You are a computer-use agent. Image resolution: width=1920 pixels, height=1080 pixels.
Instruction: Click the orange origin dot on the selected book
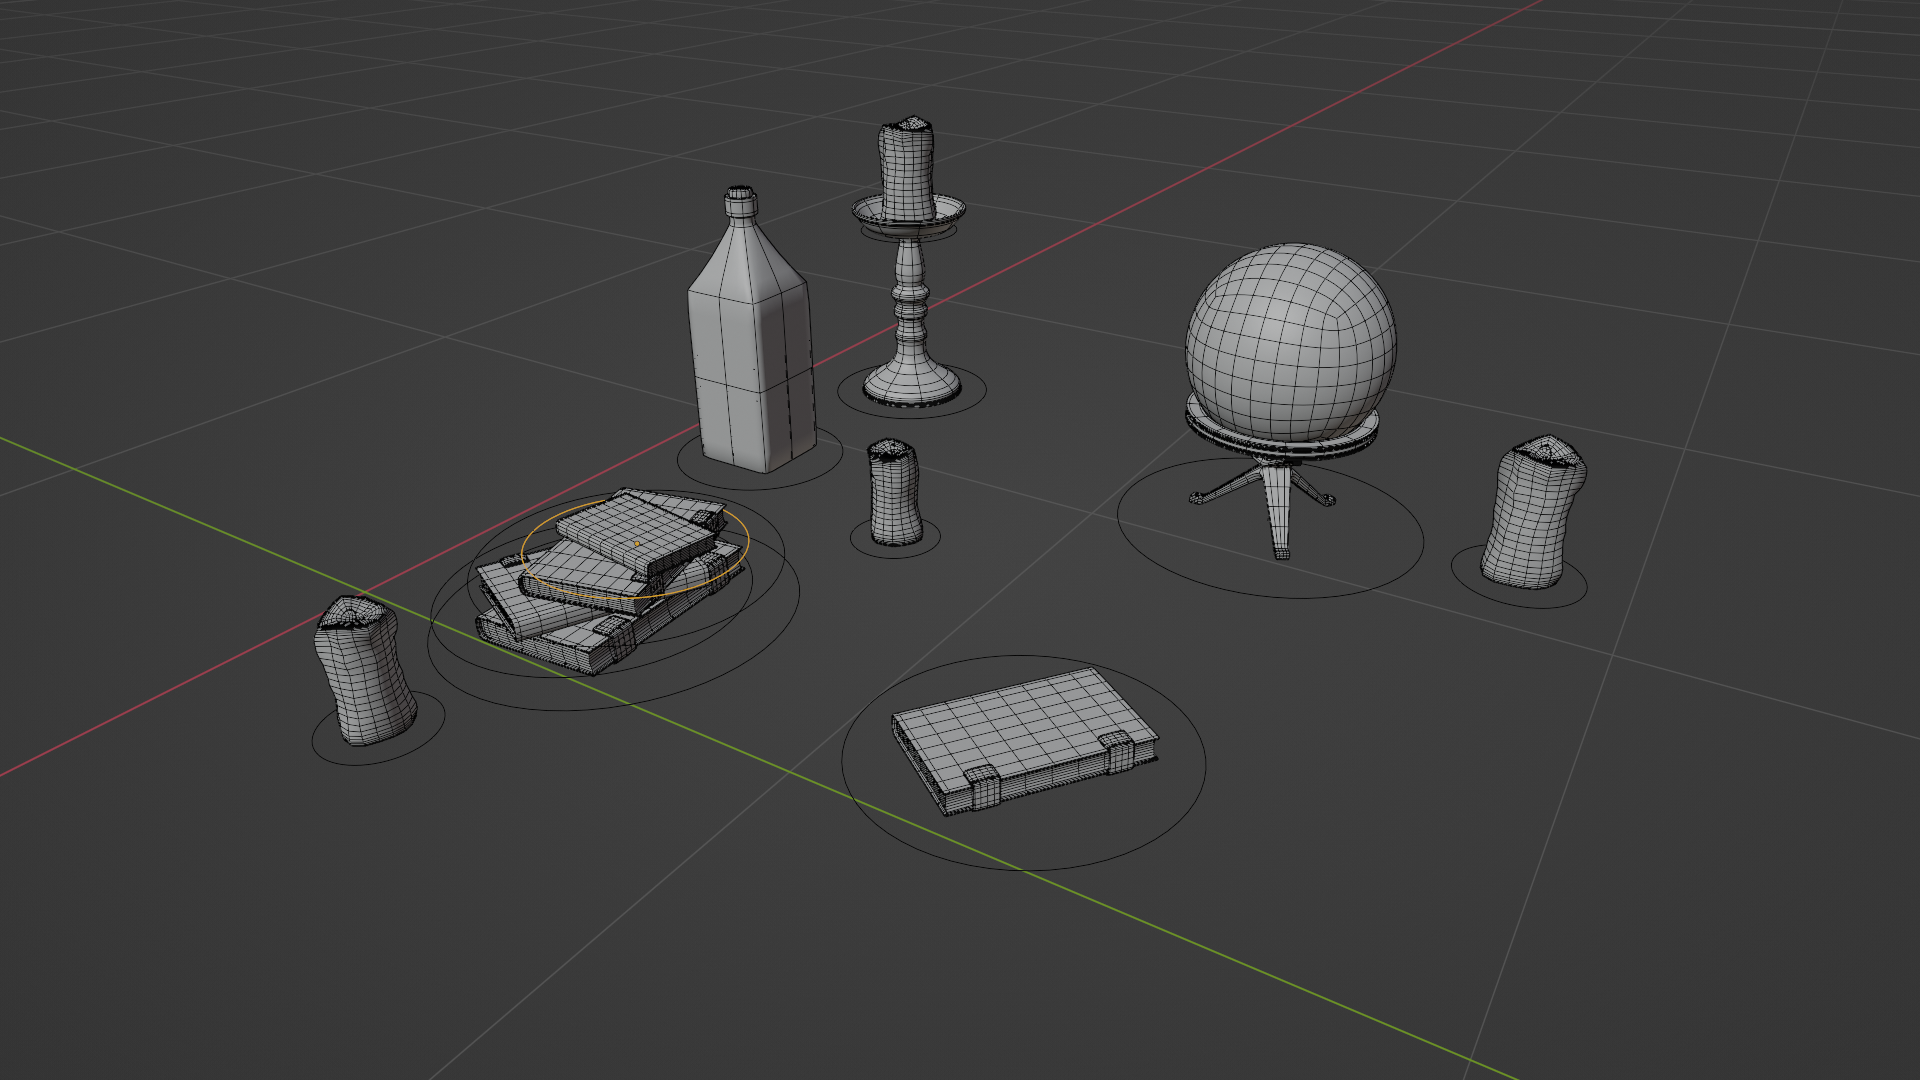coord(637,544)
